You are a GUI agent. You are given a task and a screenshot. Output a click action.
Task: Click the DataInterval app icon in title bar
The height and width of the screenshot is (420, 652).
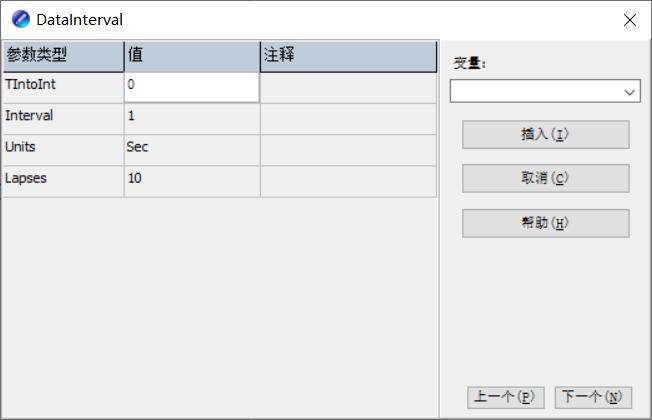pos(20,19)
